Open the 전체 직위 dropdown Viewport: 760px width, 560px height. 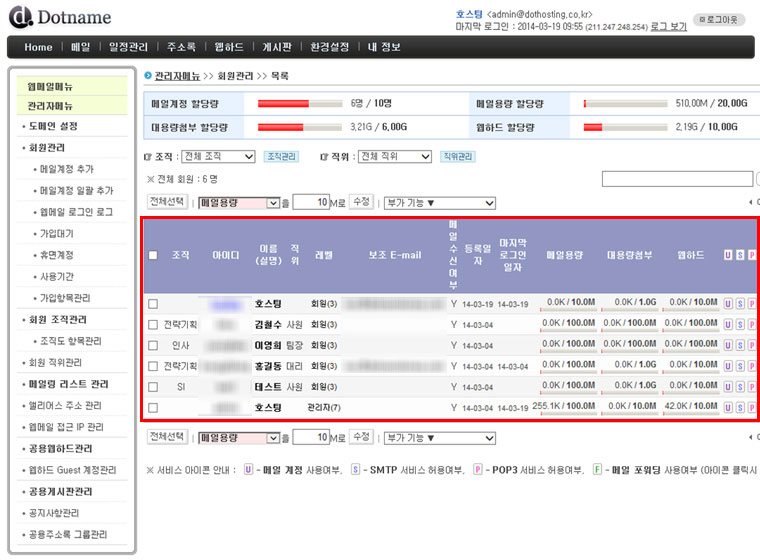[393, 157]
